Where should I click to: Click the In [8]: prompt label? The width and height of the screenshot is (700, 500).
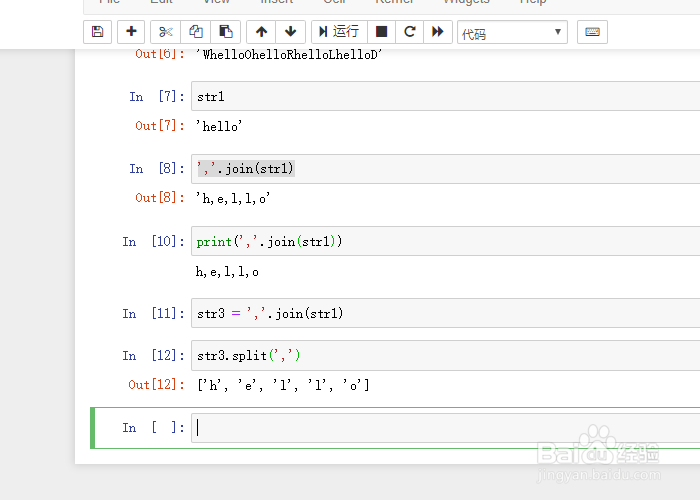pos(157,169)
